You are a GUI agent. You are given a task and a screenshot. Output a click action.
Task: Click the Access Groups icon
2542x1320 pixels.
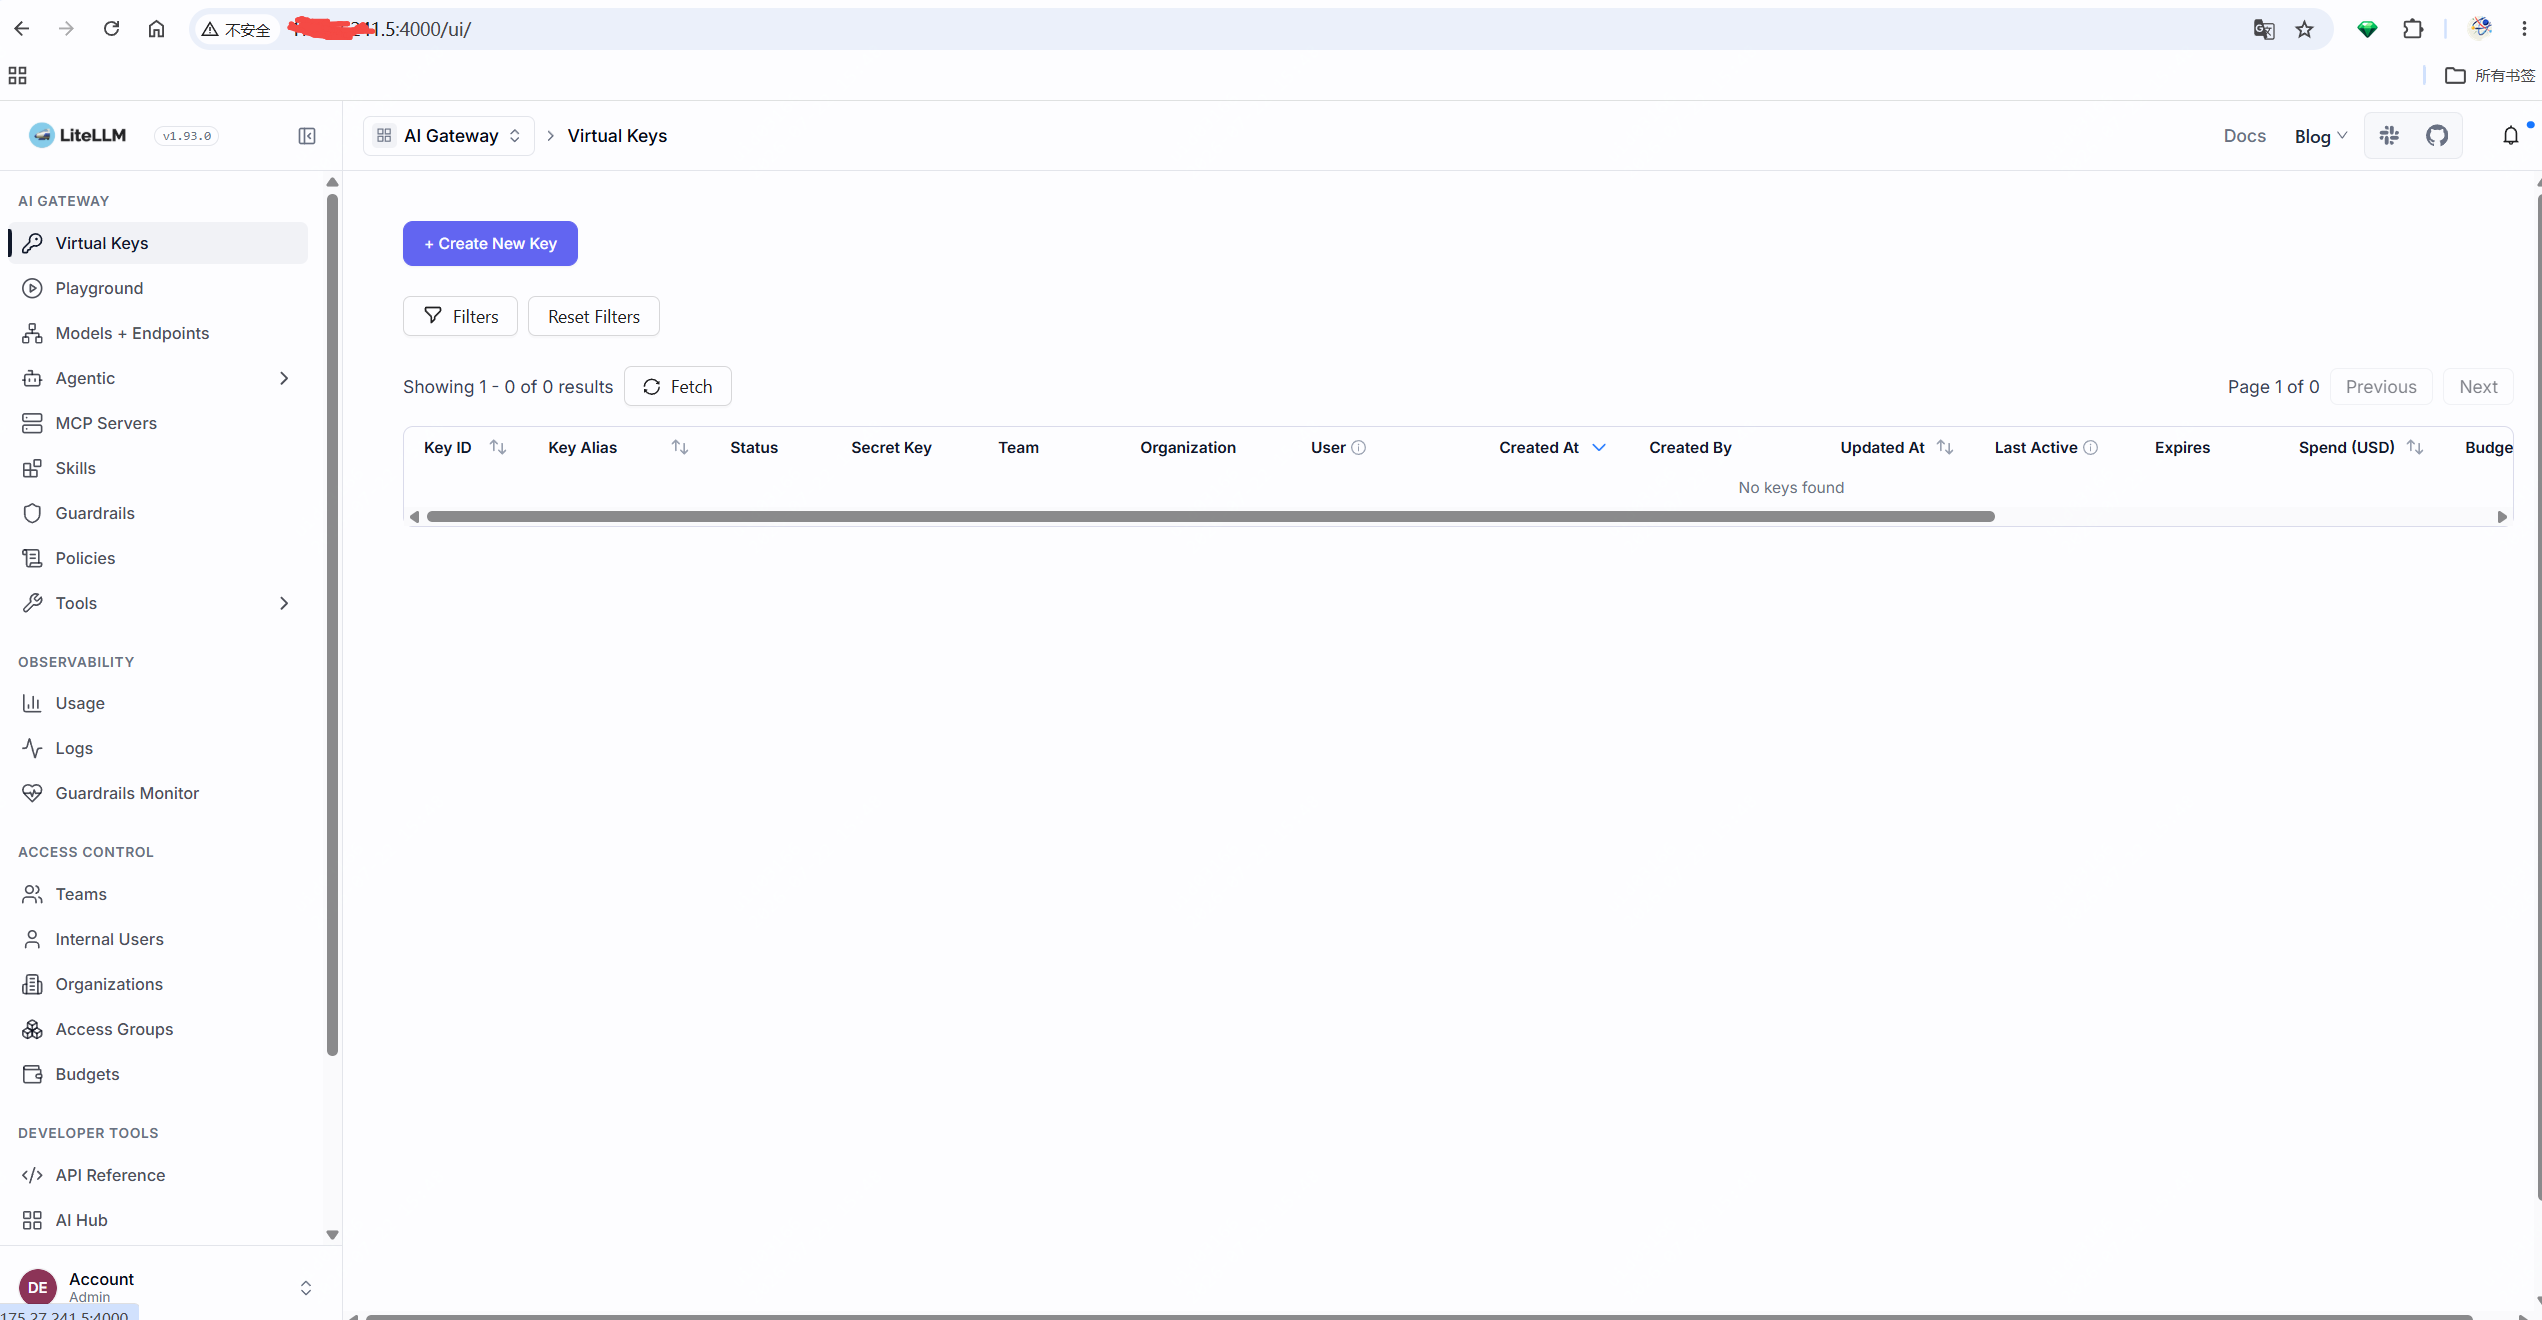[32, 1029]
